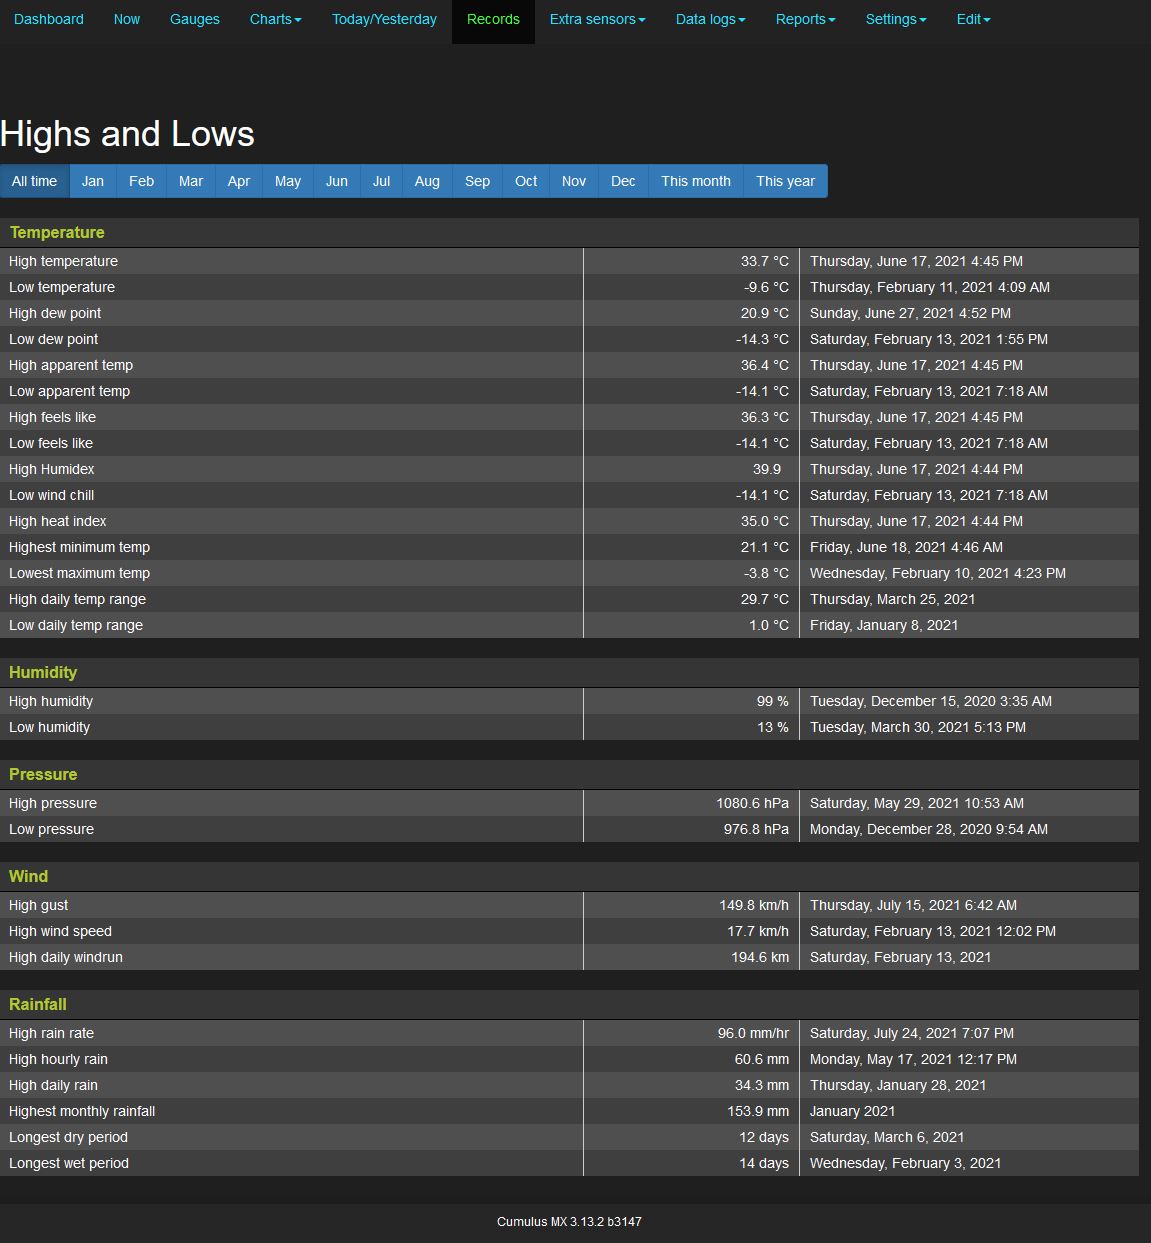Viewport: 1151px width, 1243px height.
Task: Open the Today/Yesterday page
Action: [x=384, y=19]
